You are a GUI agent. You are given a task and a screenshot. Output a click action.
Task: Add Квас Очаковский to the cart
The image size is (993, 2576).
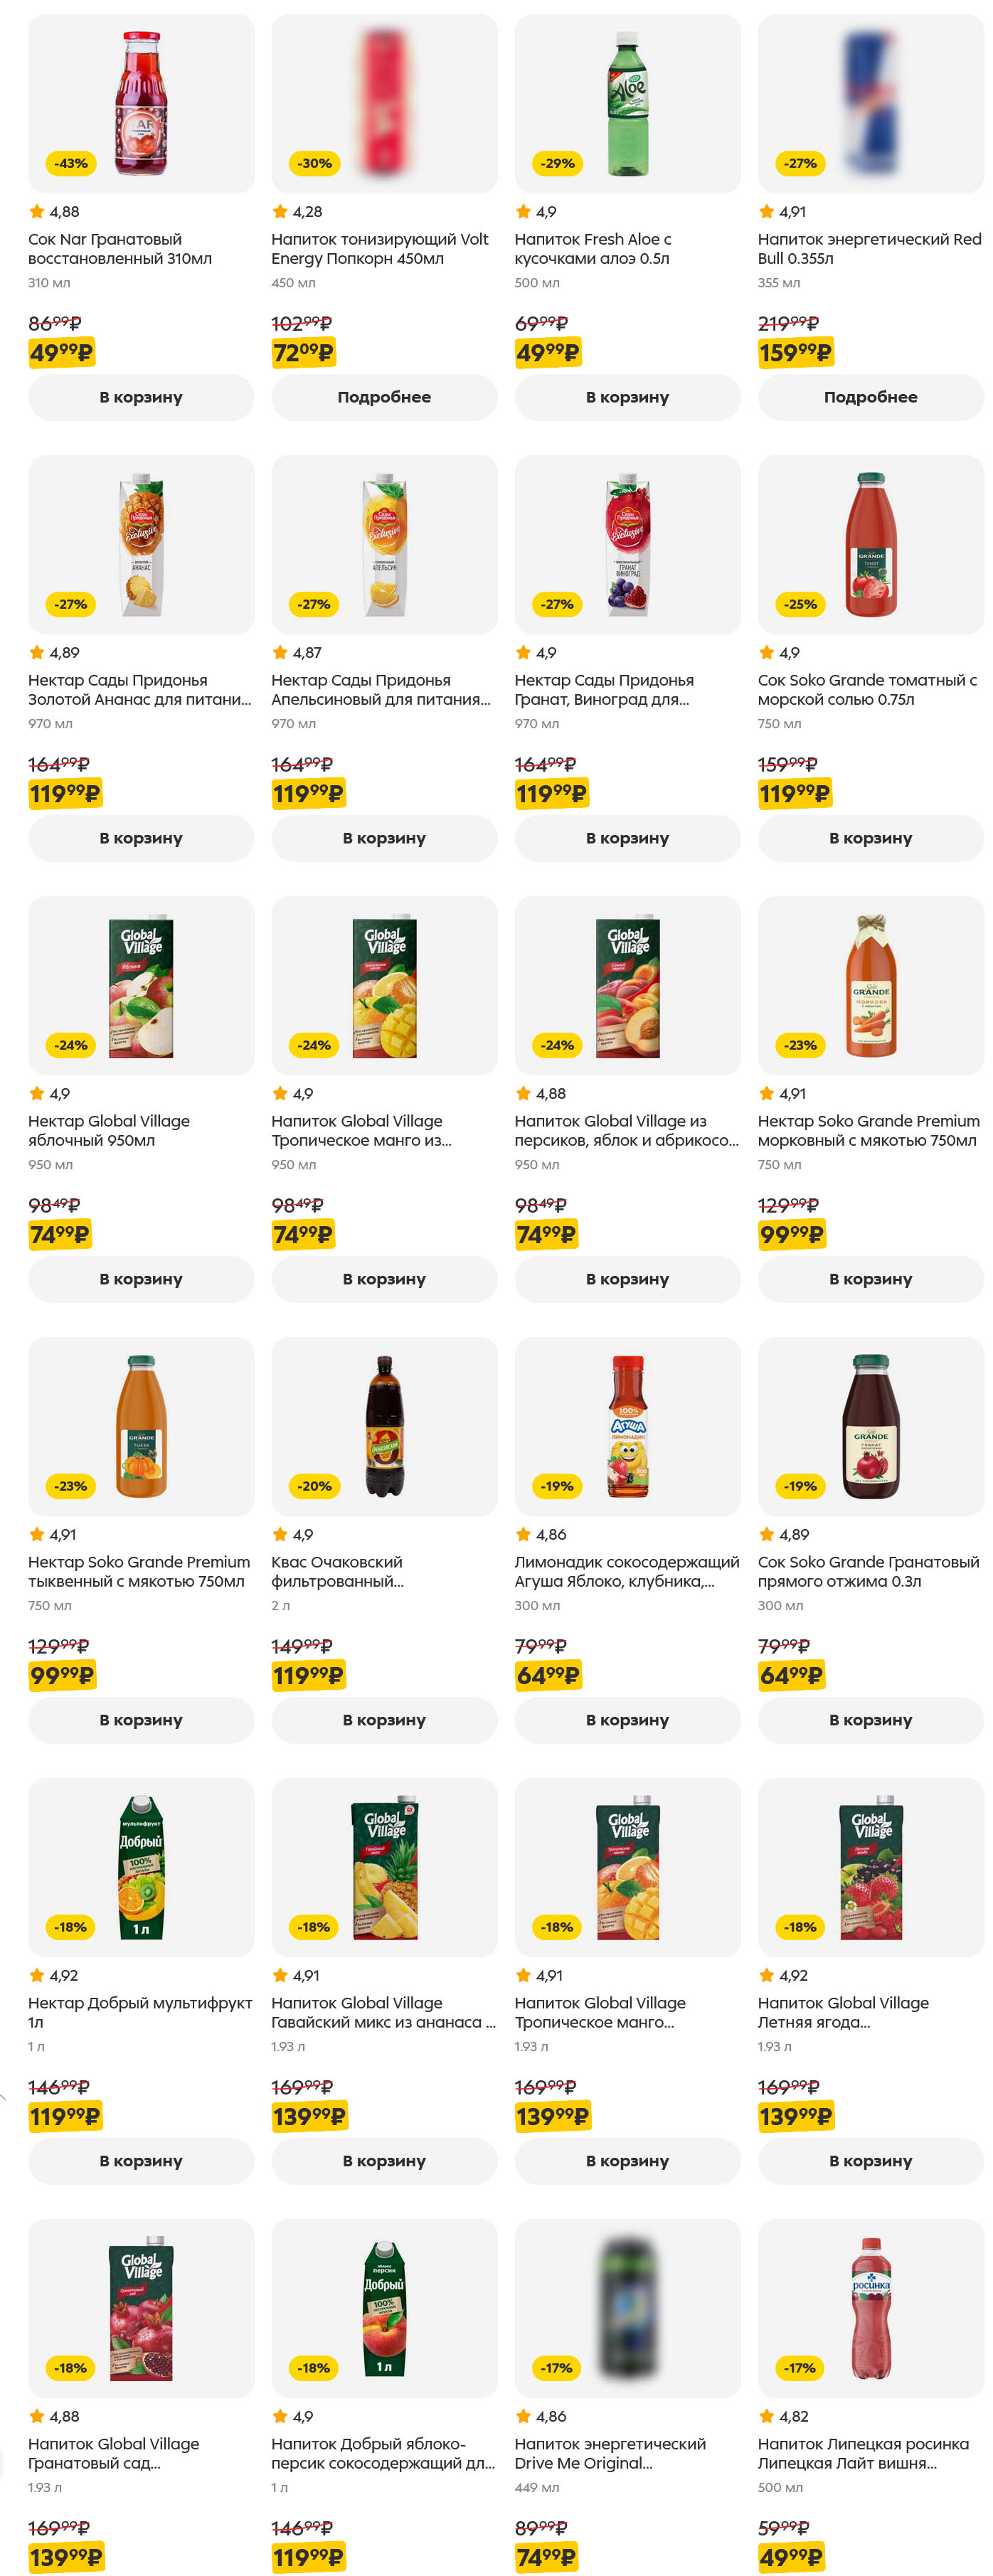pos(384,1720)
